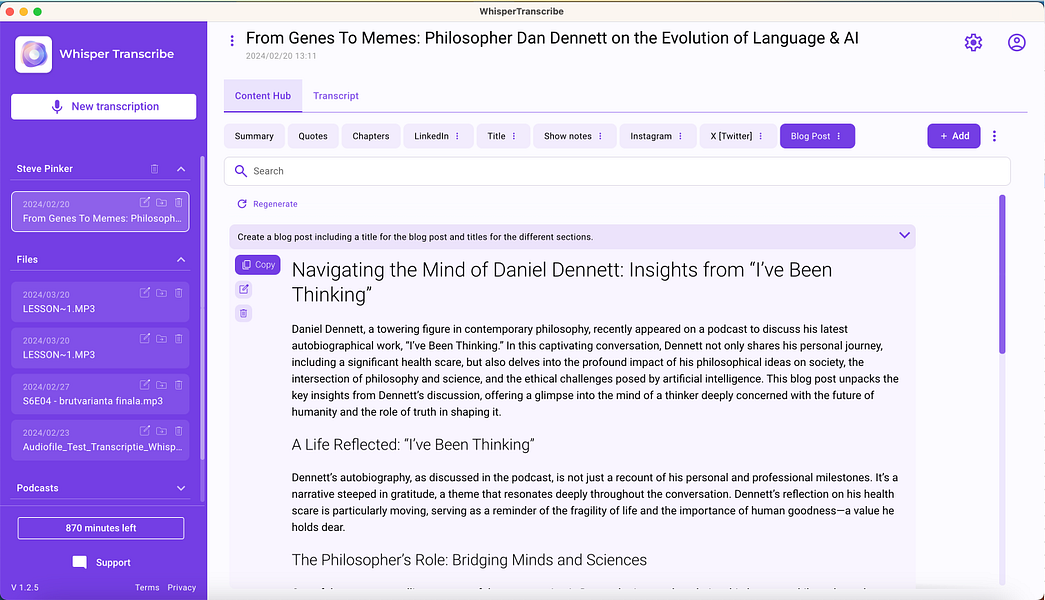Click edit icon on Audiofile_Test_Transcriptie file
This screenshot has width=1045, height=600.
[x=145, y=431]
